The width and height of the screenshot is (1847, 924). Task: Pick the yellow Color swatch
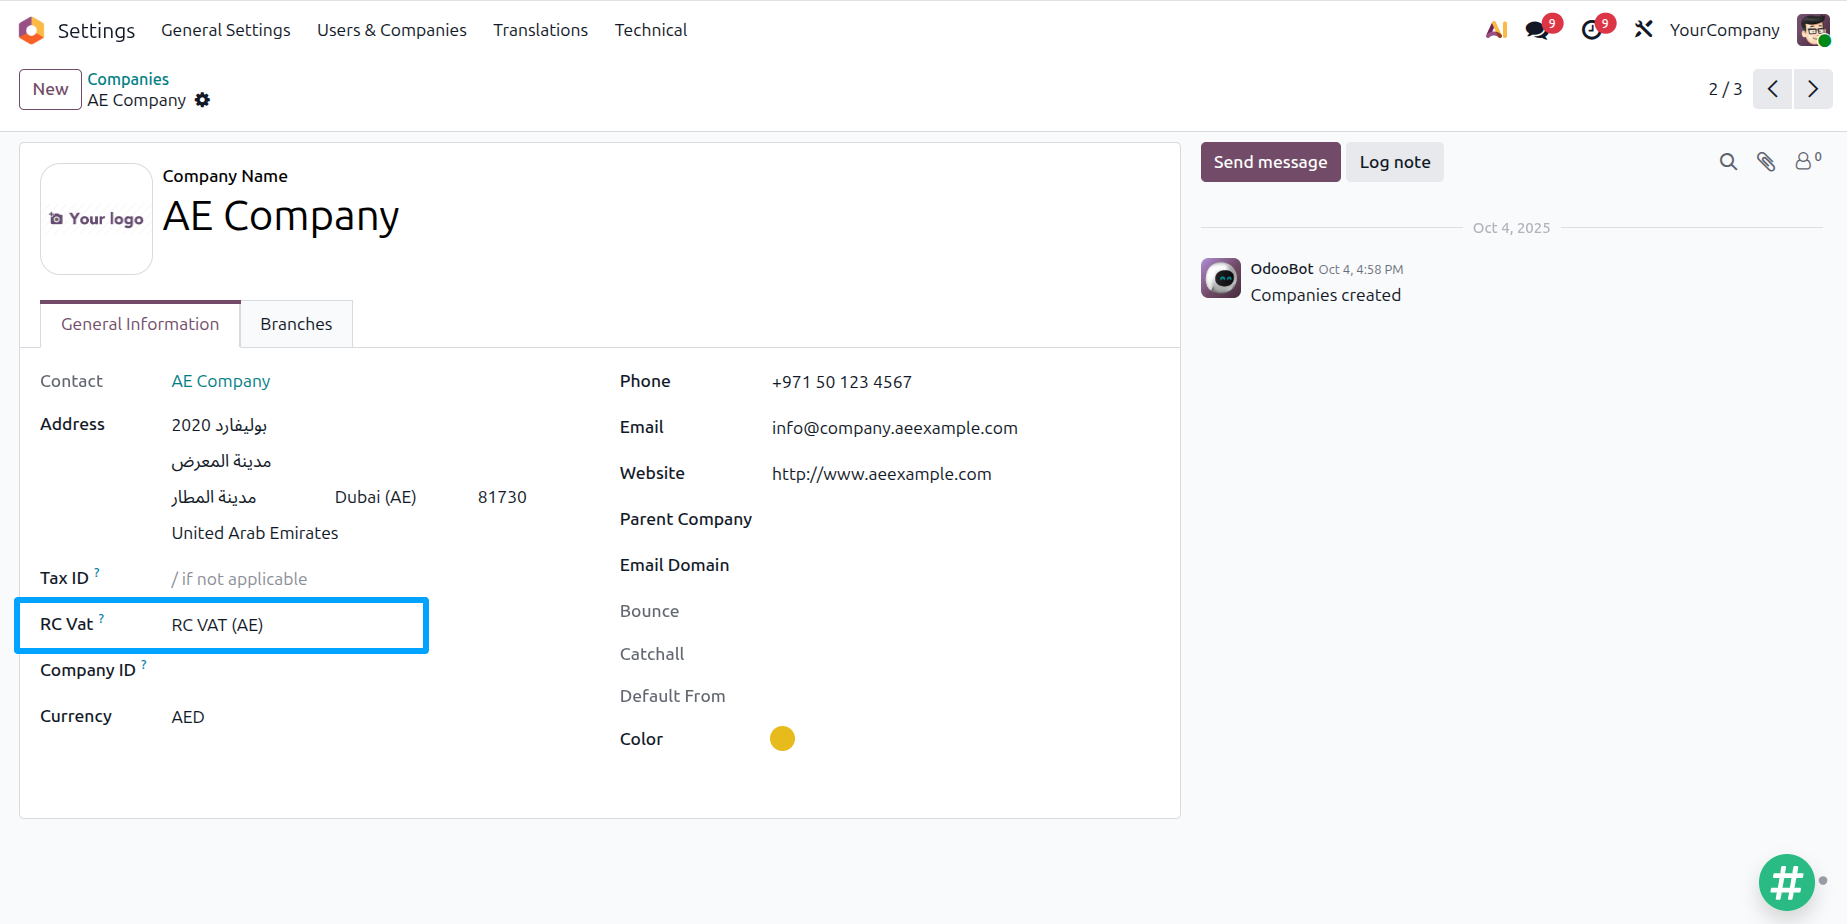pyautogui.click(x=782, y=739)
